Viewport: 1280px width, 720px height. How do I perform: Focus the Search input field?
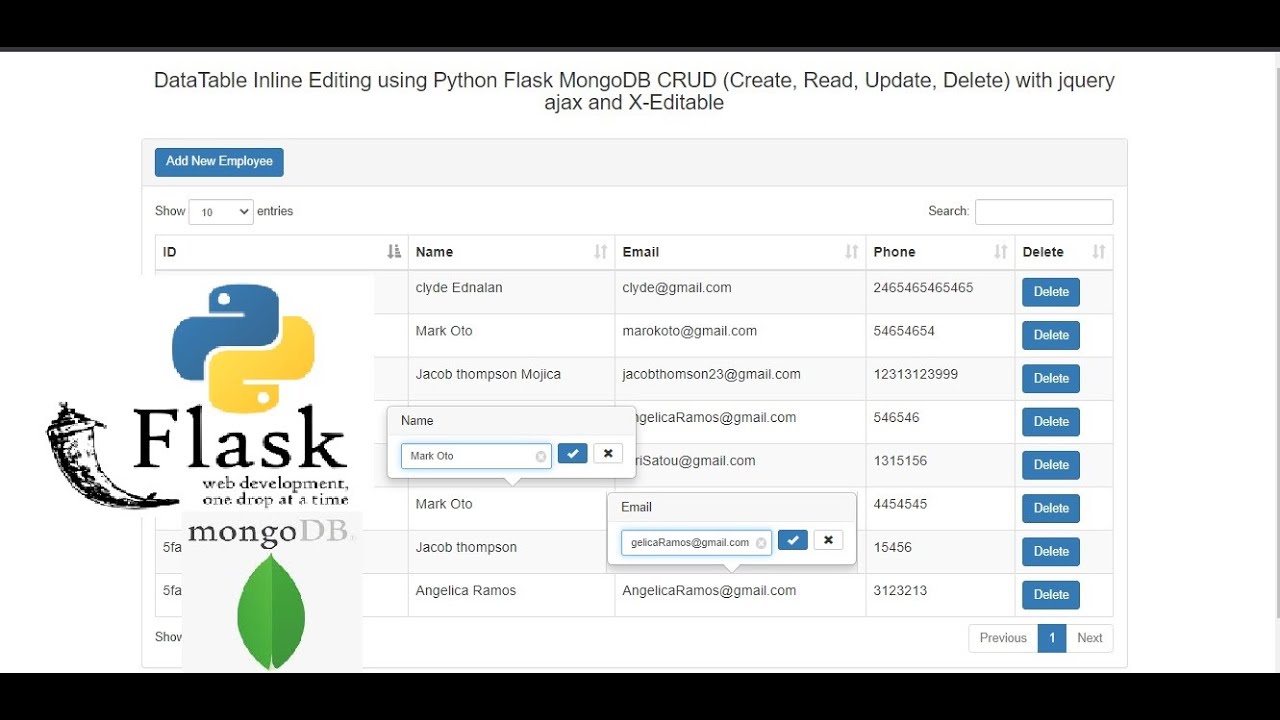pos(1044,212)
